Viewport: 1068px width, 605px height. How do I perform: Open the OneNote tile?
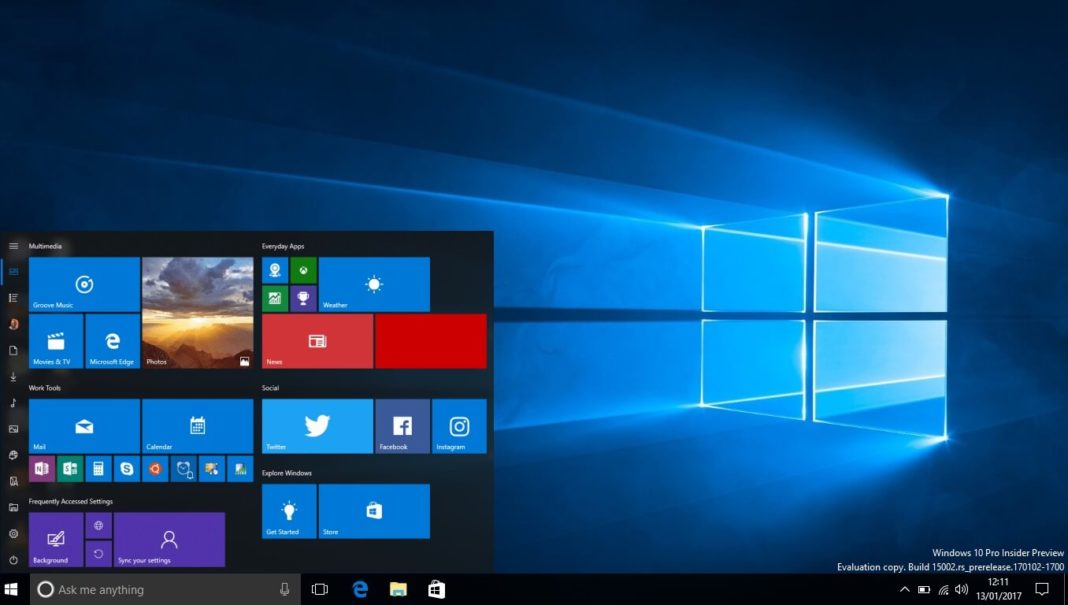coord(41,468)
